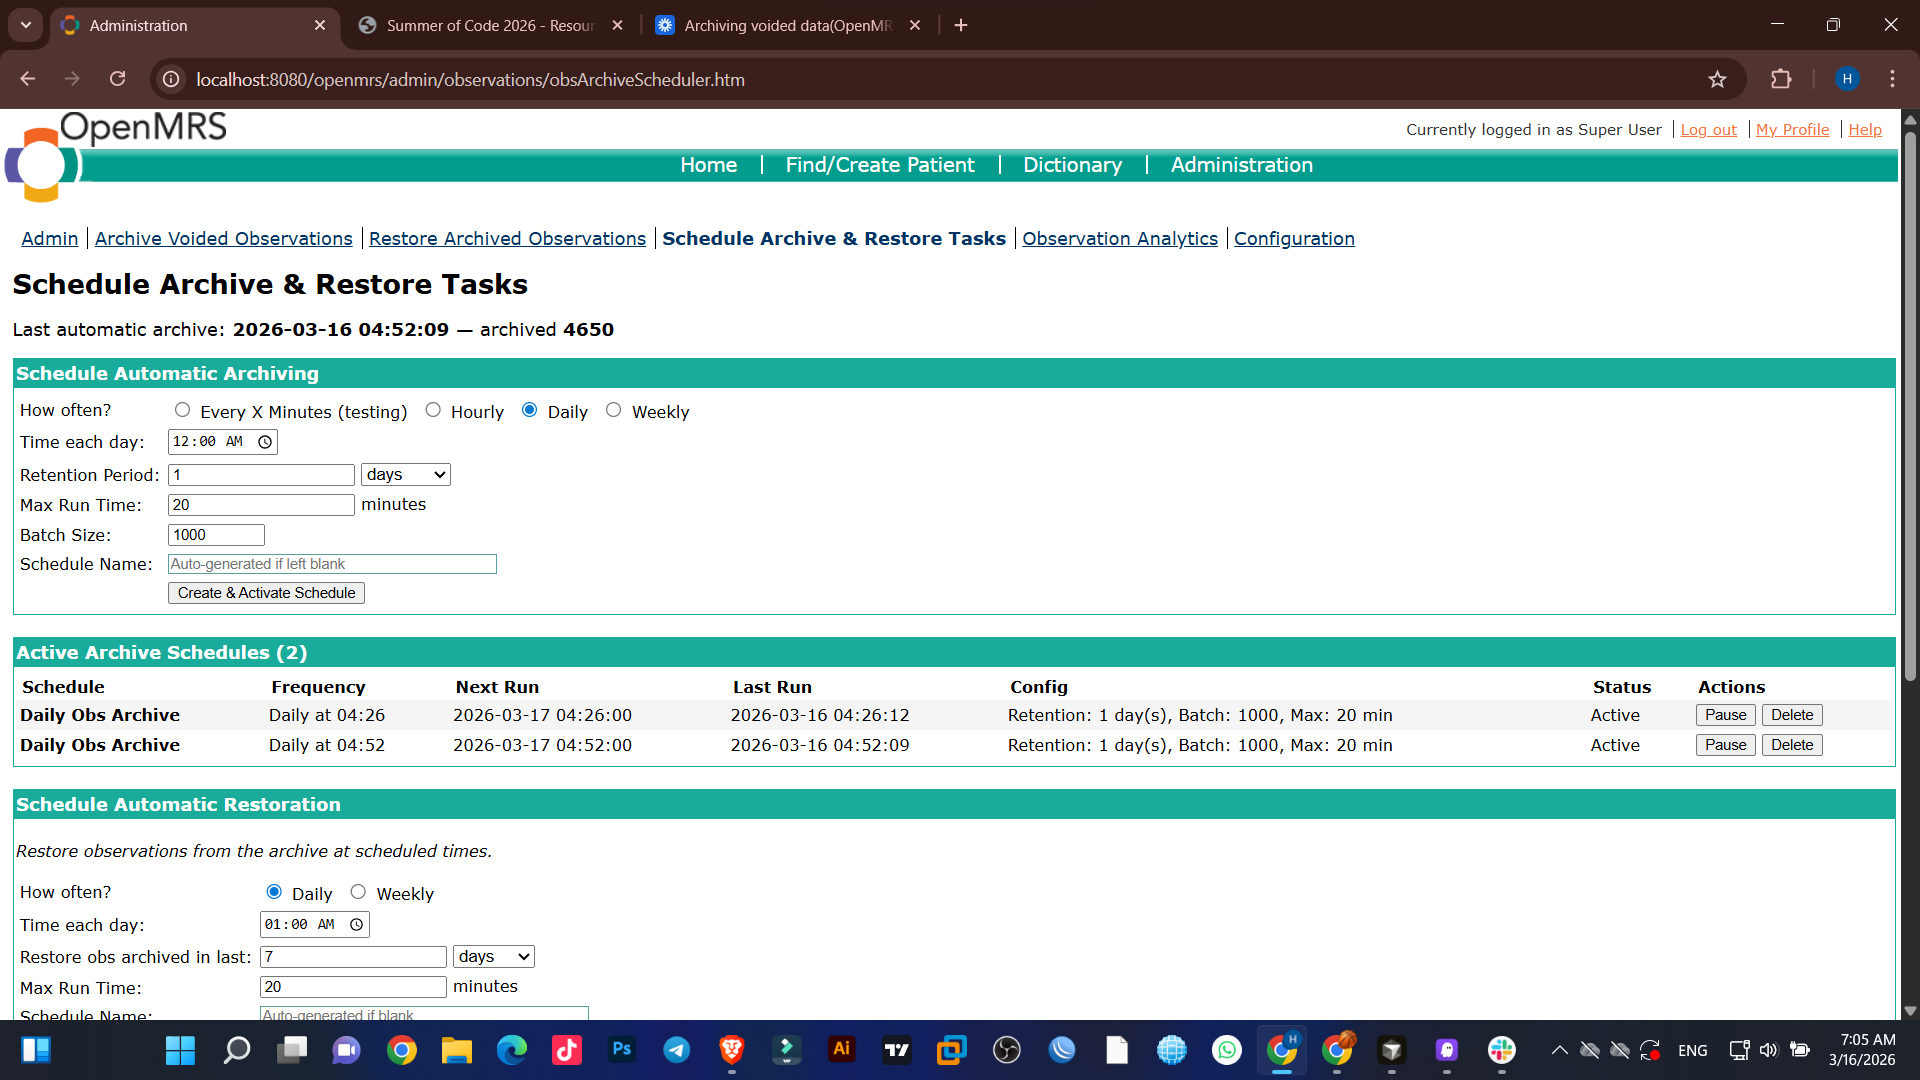
Task: Open clock picker for archive time
Action: (265, 442)
